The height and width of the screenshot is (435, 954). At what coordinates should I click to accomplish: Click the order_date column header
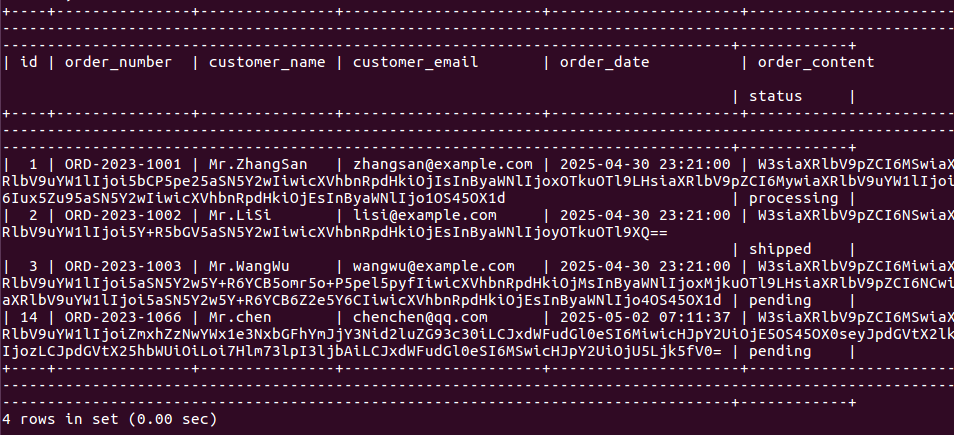point(604,62)
